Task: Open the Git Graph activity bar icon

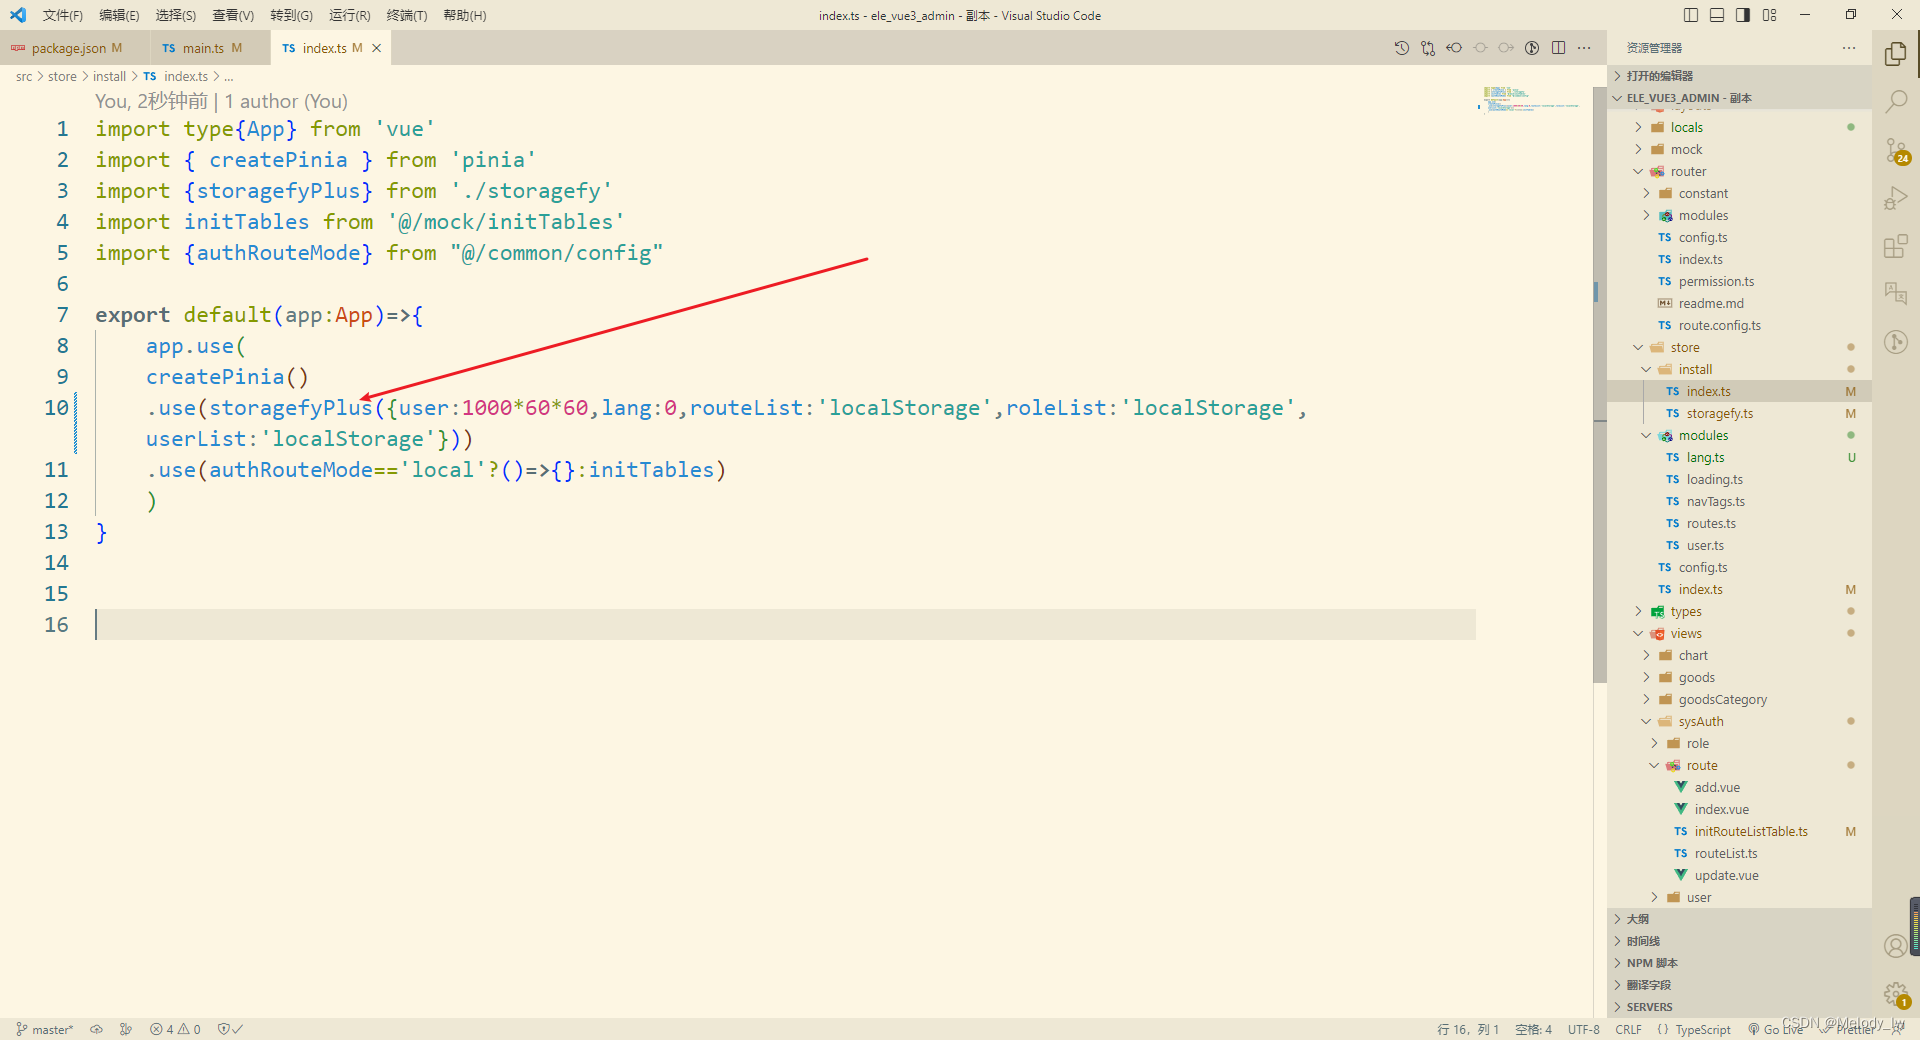Action: pos(1895,342)
